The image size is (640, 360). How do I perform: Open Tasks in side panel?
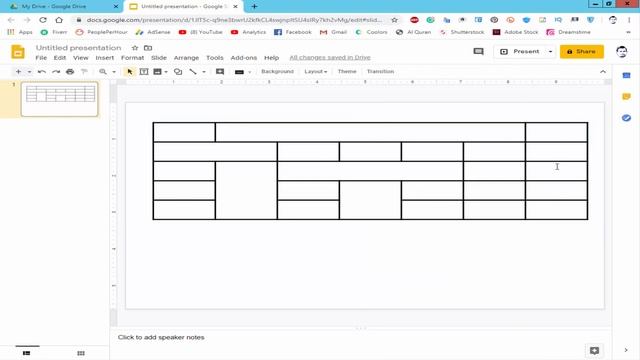coord(626,118)
